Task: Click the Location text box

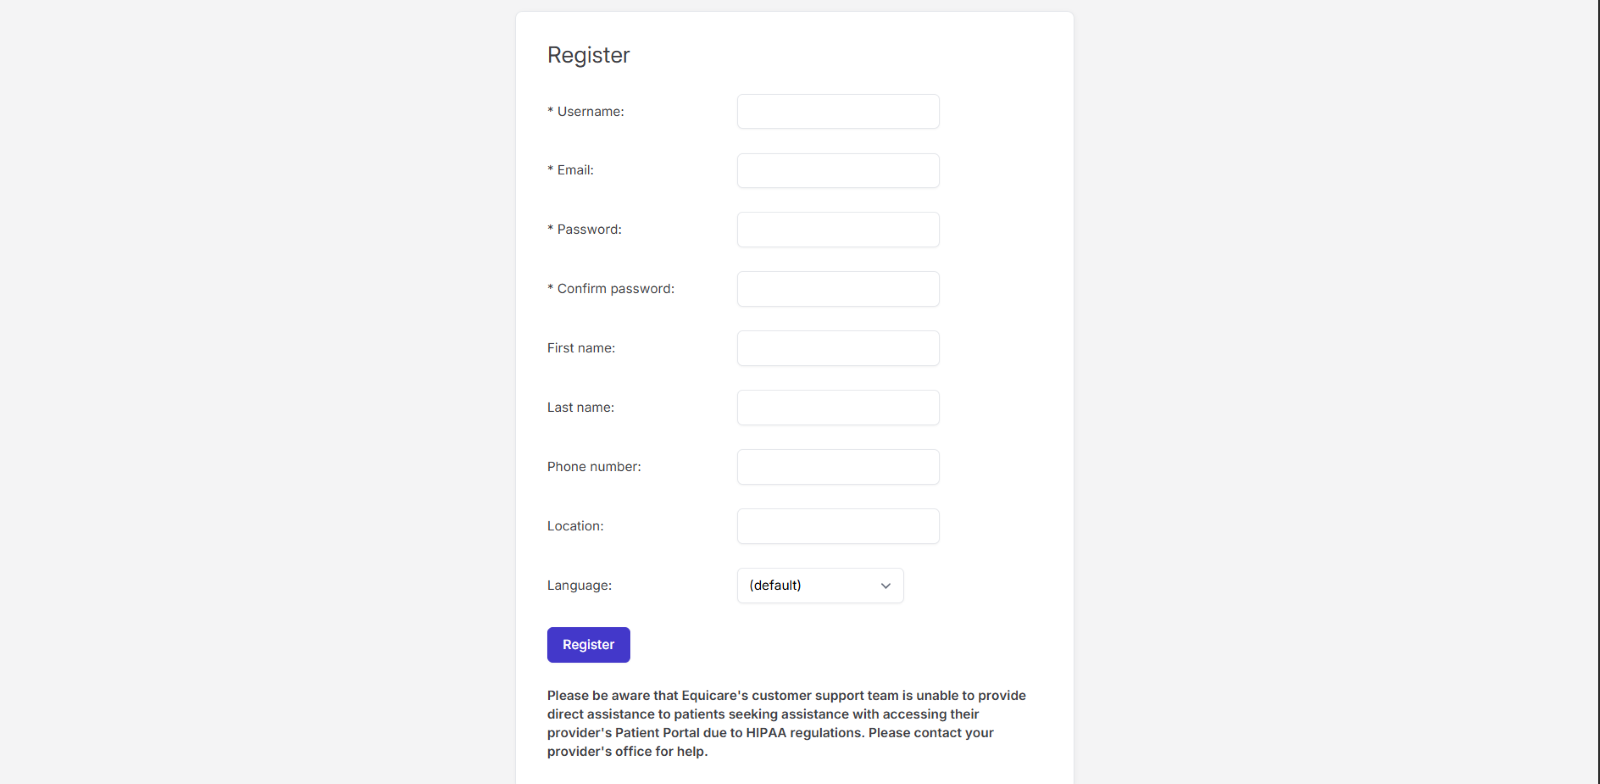Action: 838,526
